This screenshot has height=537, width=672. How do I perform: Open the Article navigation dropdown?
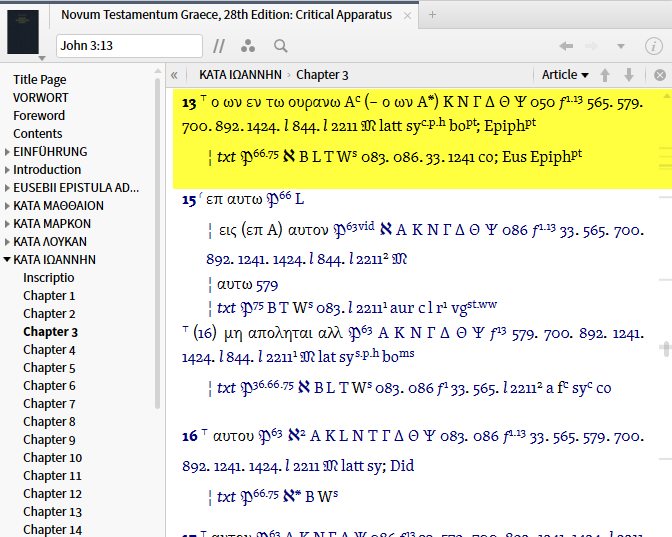pyautogui.click(x=565, y=75)
